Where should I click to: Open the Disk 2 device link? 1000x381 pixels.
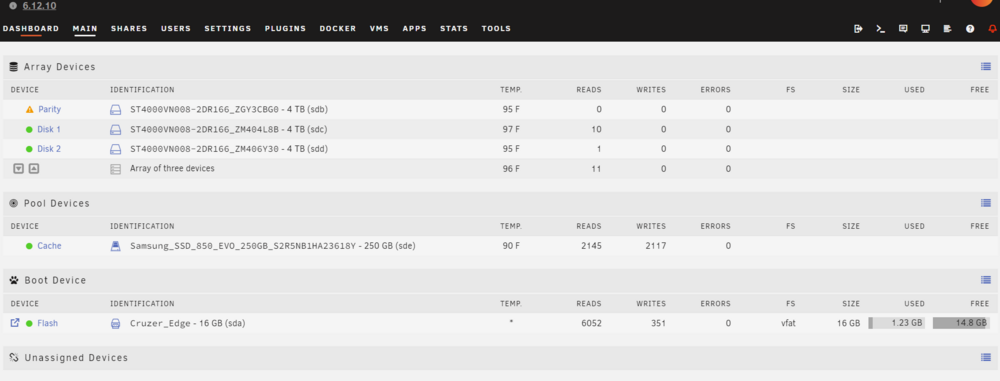49,149
